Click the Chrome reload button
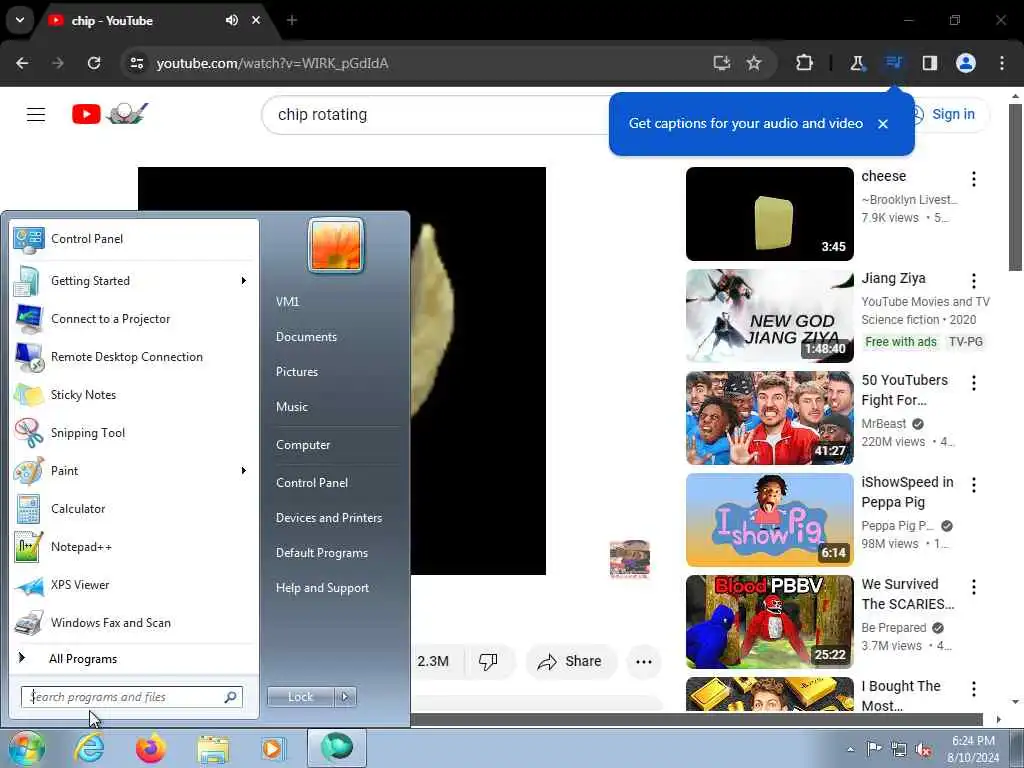The height and width of the screenshot is (768, 1024). (94, 63)
